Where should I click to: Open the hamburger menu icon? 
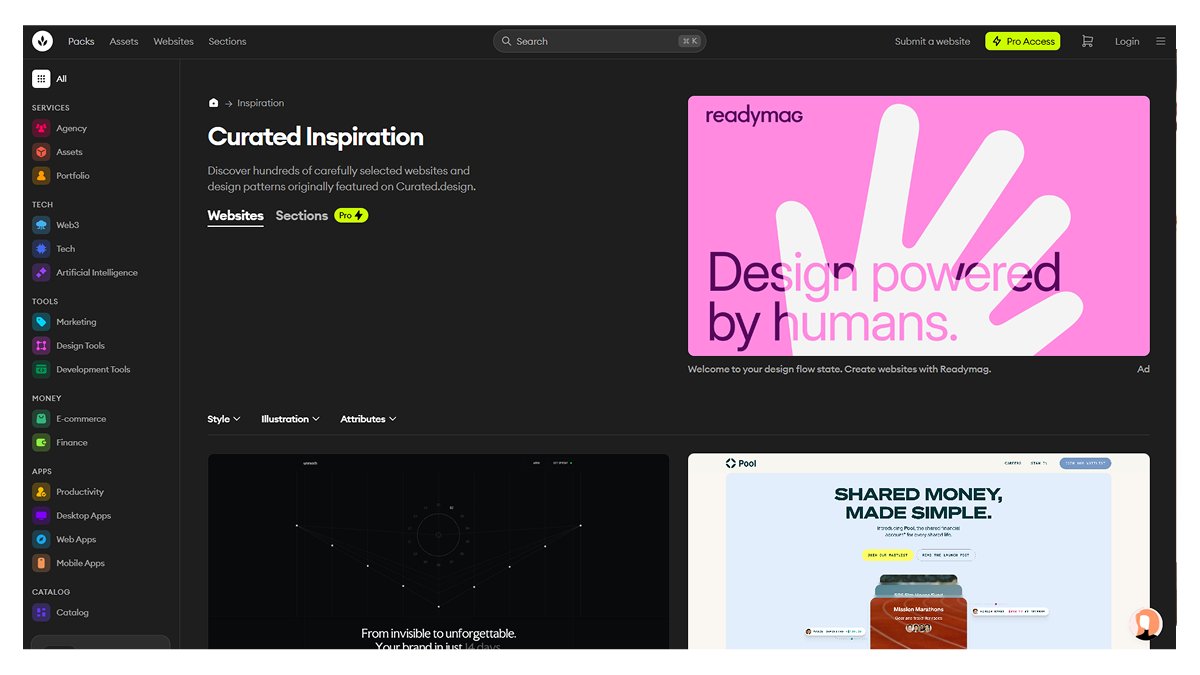pos(1160,41)
